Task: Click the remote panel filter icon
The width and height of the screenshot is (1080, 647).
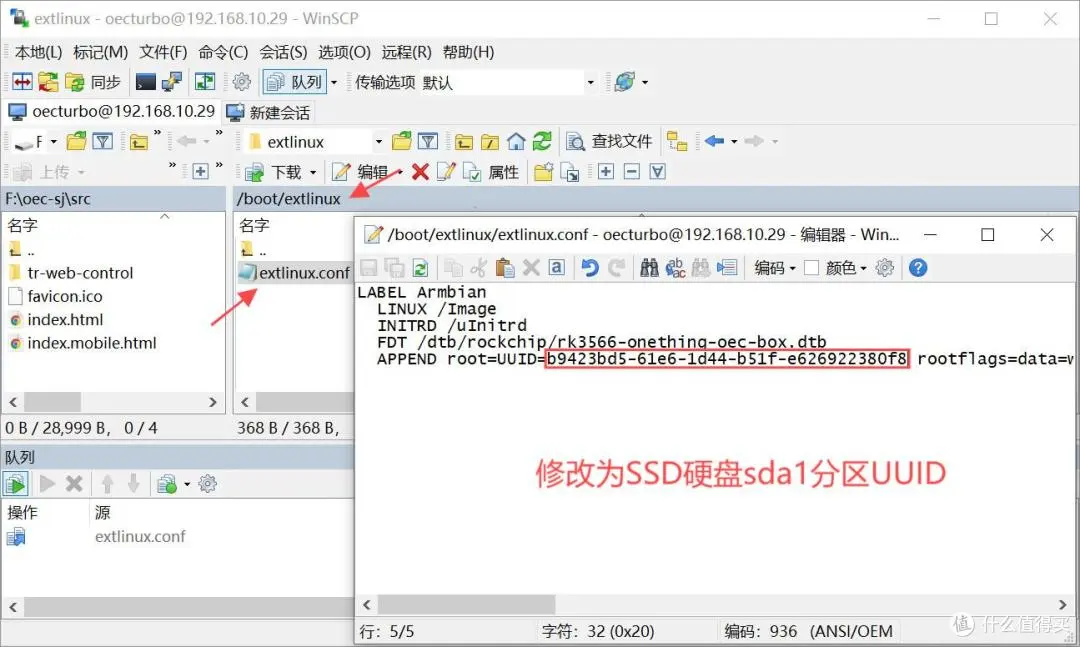Action: tap(428, 141)
